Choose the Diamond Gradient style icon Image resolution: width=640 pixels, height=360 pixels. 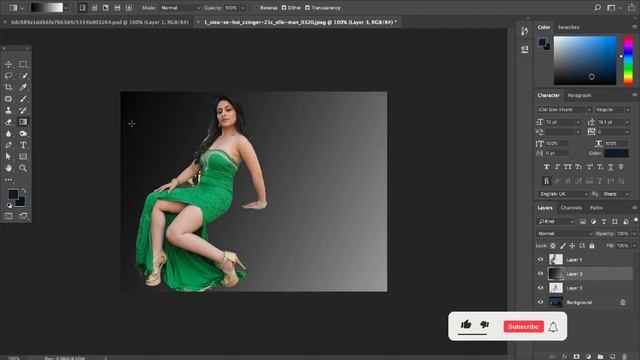pos(129,8)
